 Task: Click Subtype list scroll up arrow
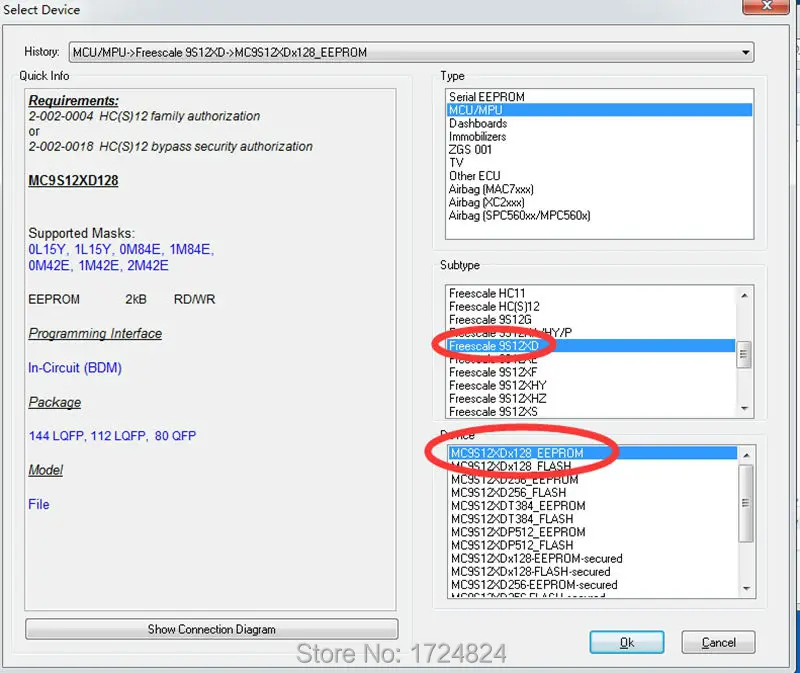point(744,295)
